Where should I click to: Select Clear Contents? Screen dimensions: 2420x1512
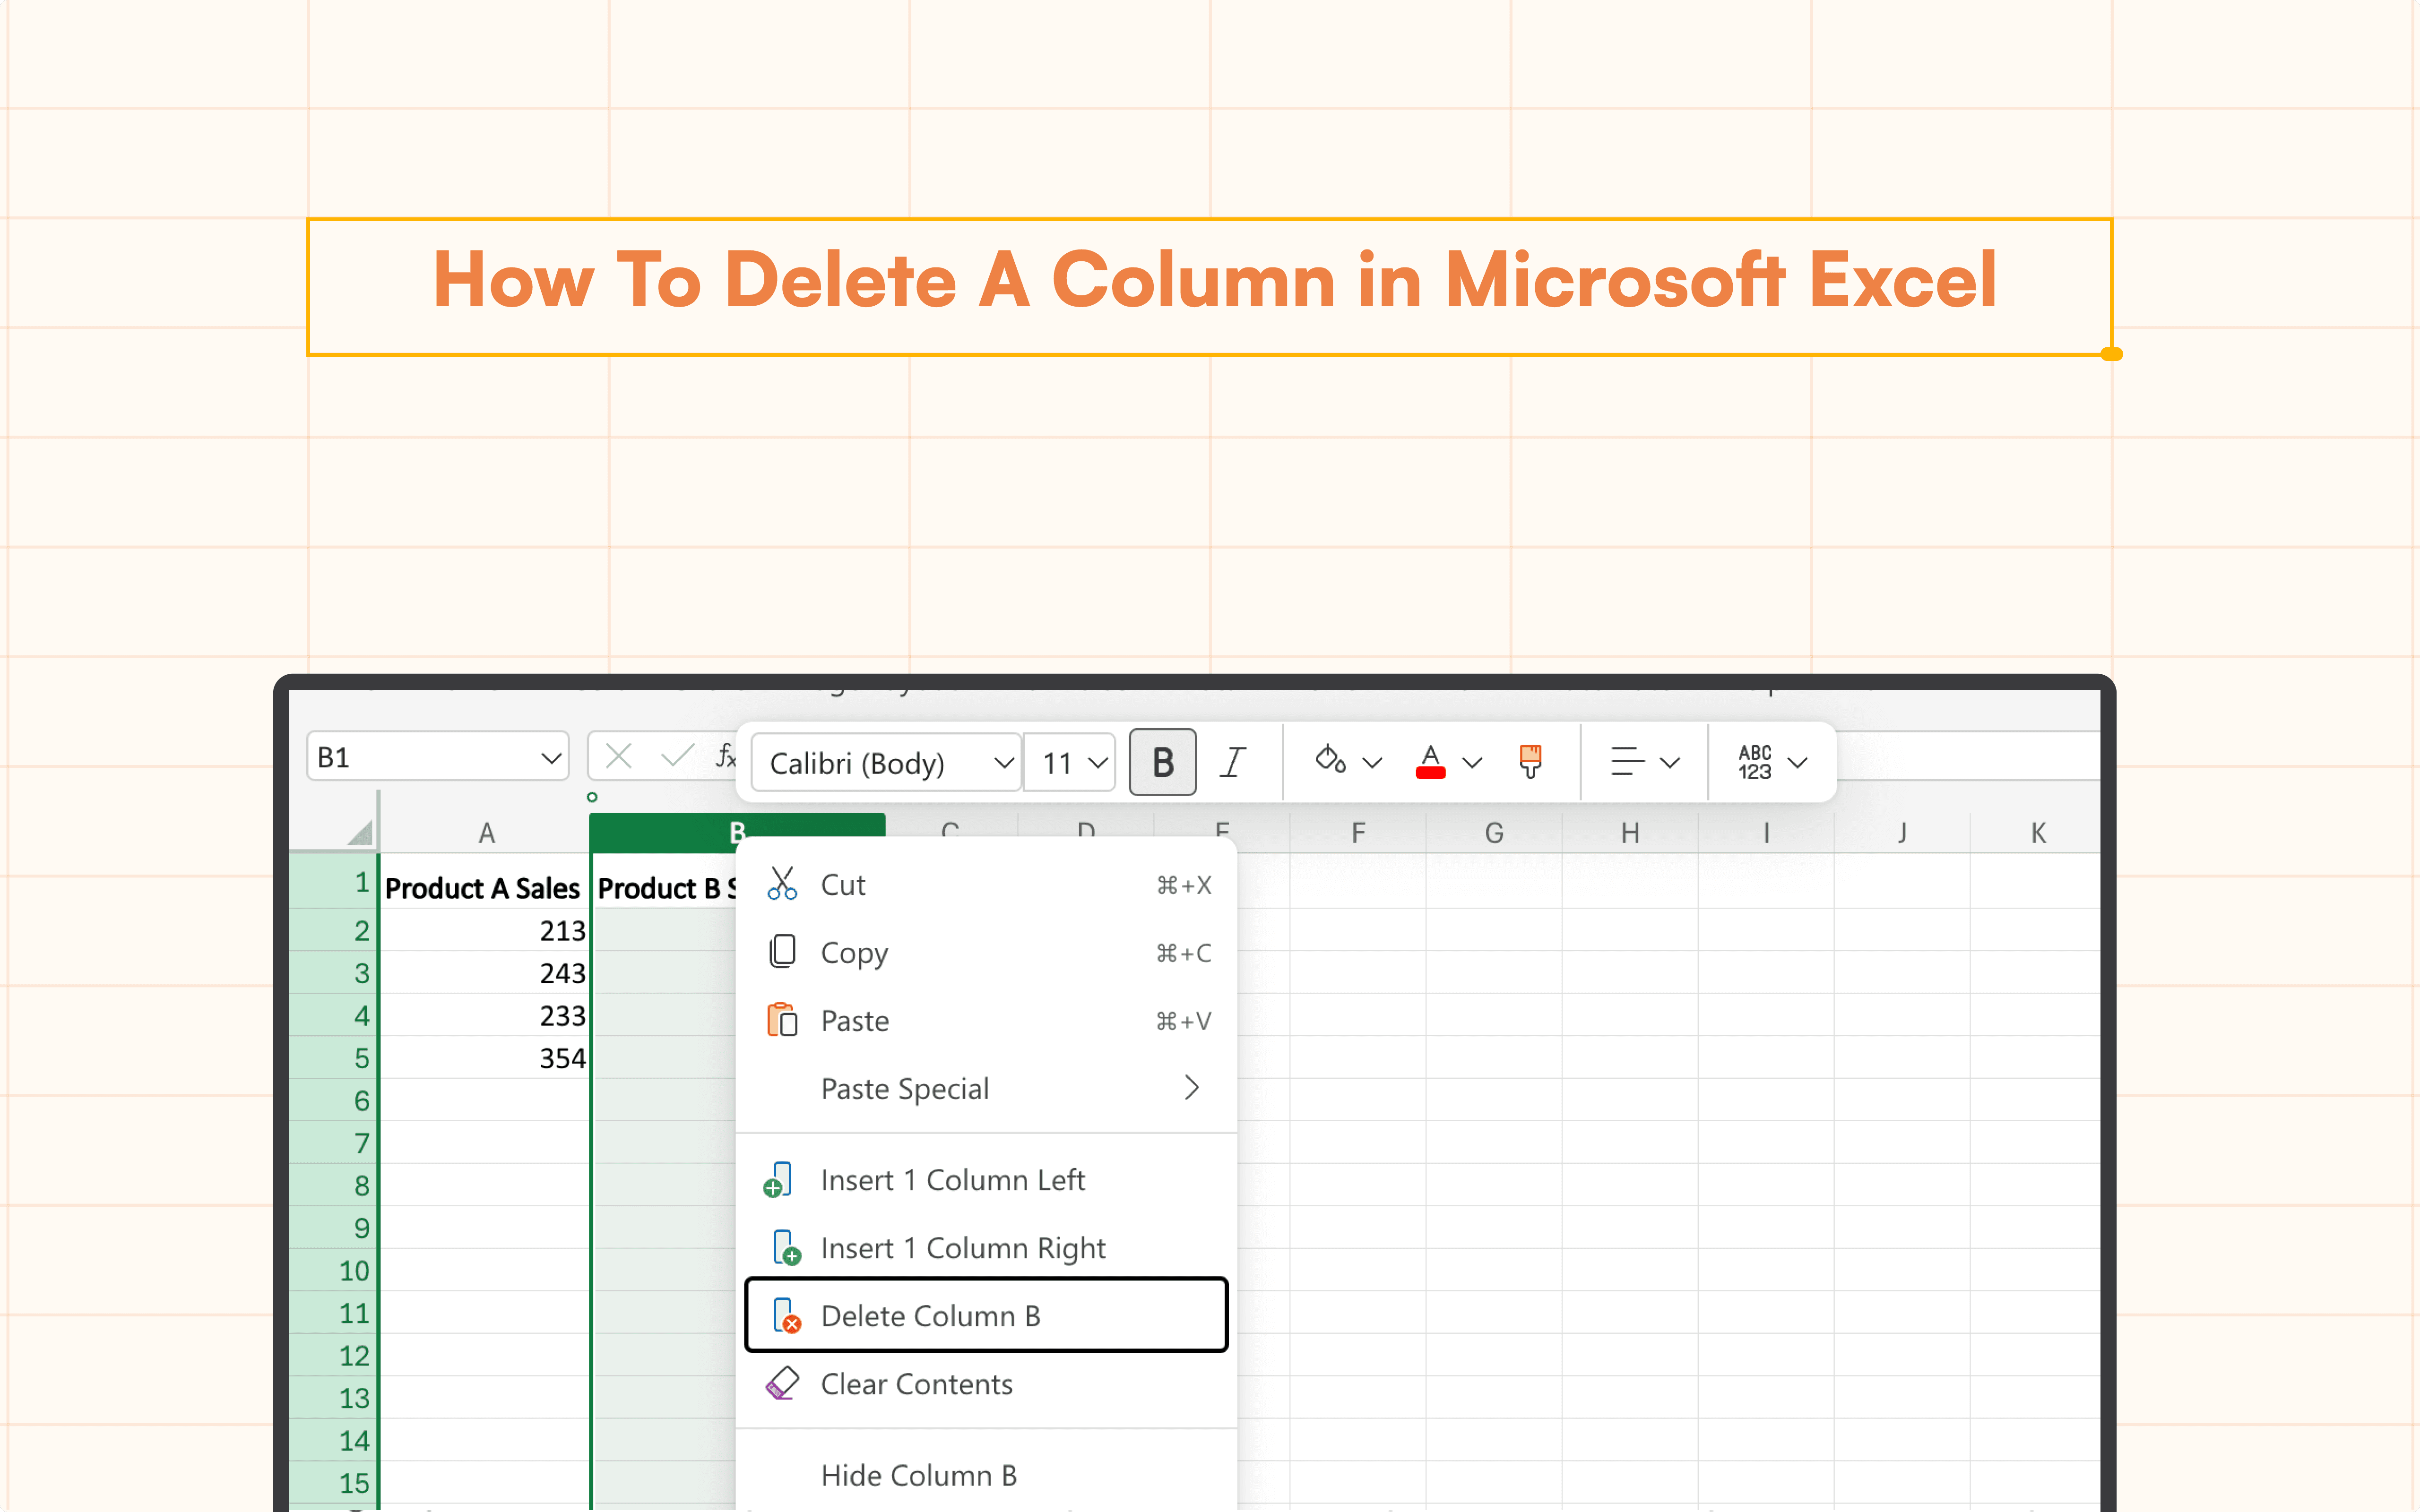tap(986, 1384)
